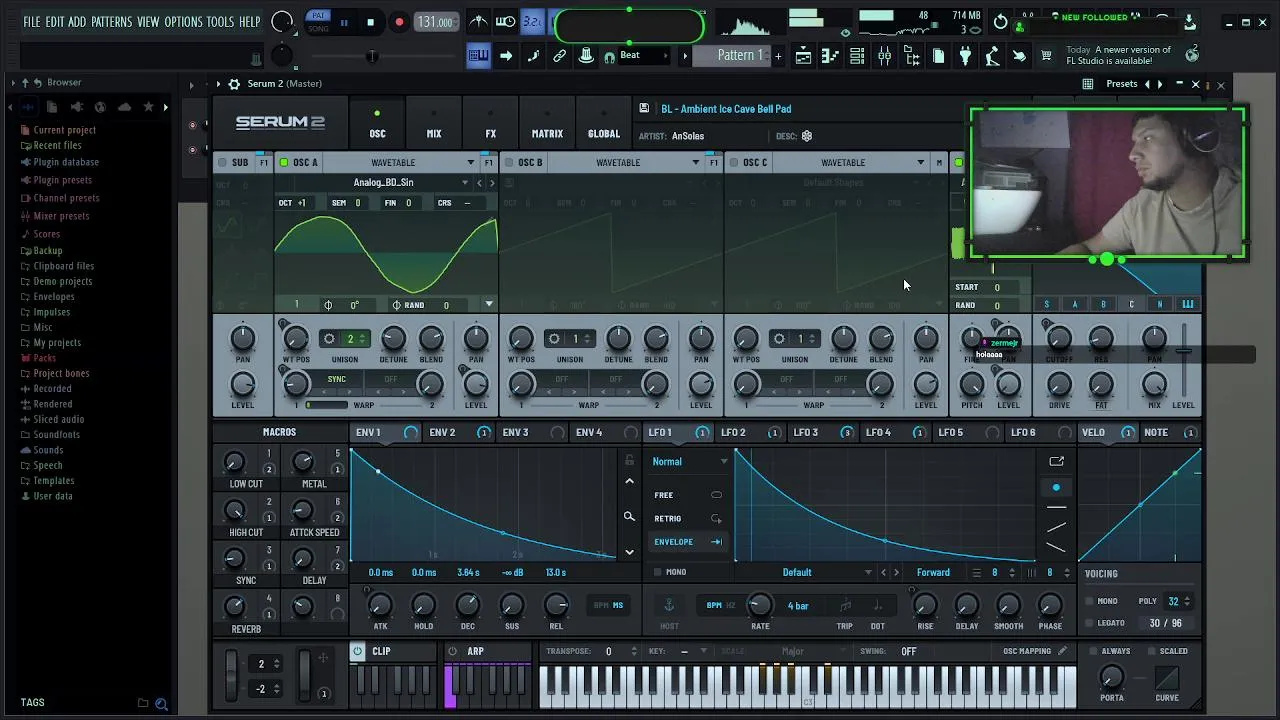The width and height of the screenshot is (1280, 720).
Task: Click the LFO host anchor icon
Action: click(x=669, y=605)
